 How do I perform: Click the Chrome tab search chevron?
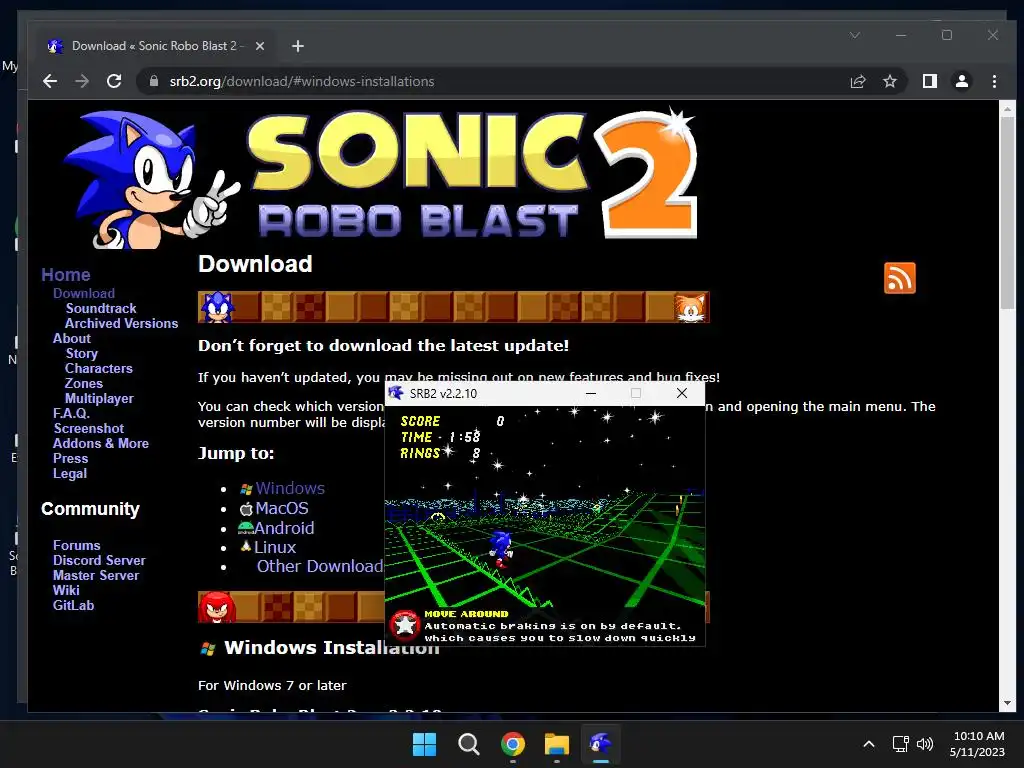pyautogui.click(x=855, y=35)
